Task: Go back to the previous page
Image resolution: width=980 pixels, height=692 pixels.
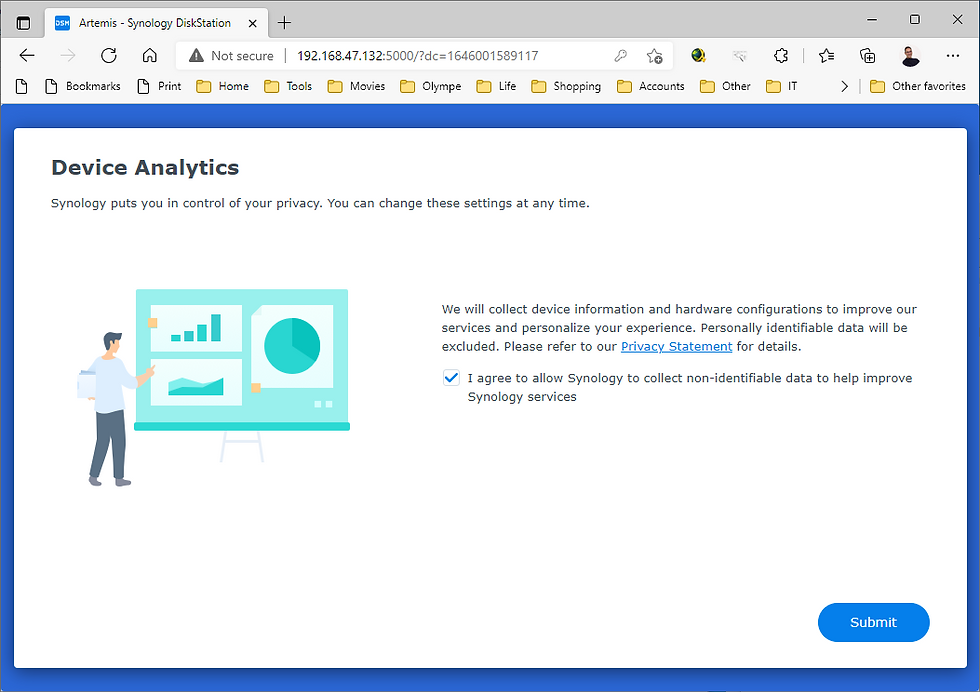Action: [x=27, y=56]
